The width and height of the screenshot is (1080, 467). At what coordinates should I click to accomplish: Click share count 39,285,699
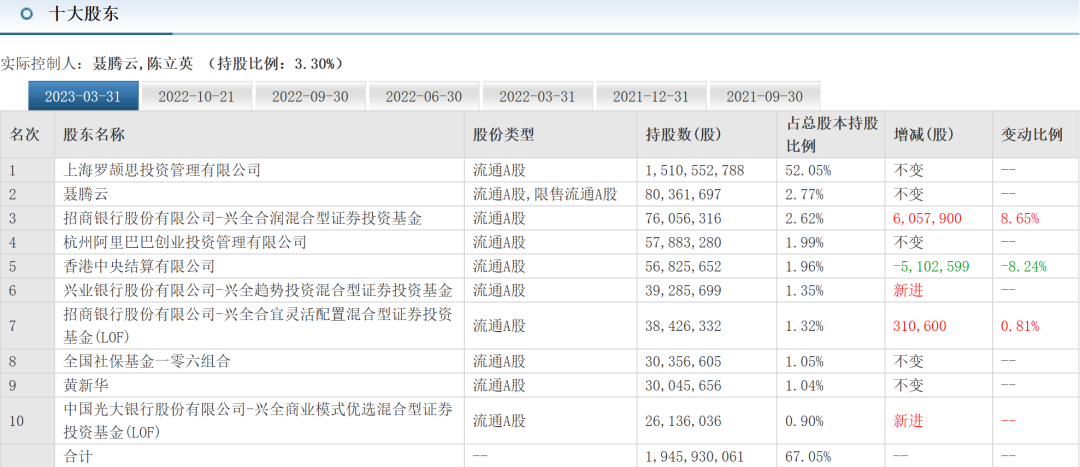(684, 290)
